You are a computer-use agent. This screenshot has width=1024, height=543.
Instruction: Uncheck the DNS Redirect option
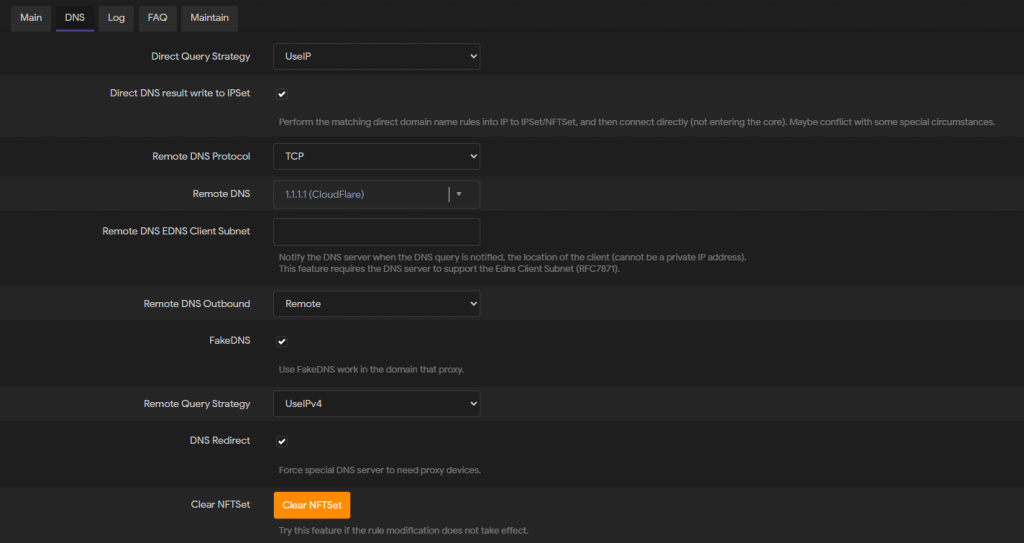281,442
